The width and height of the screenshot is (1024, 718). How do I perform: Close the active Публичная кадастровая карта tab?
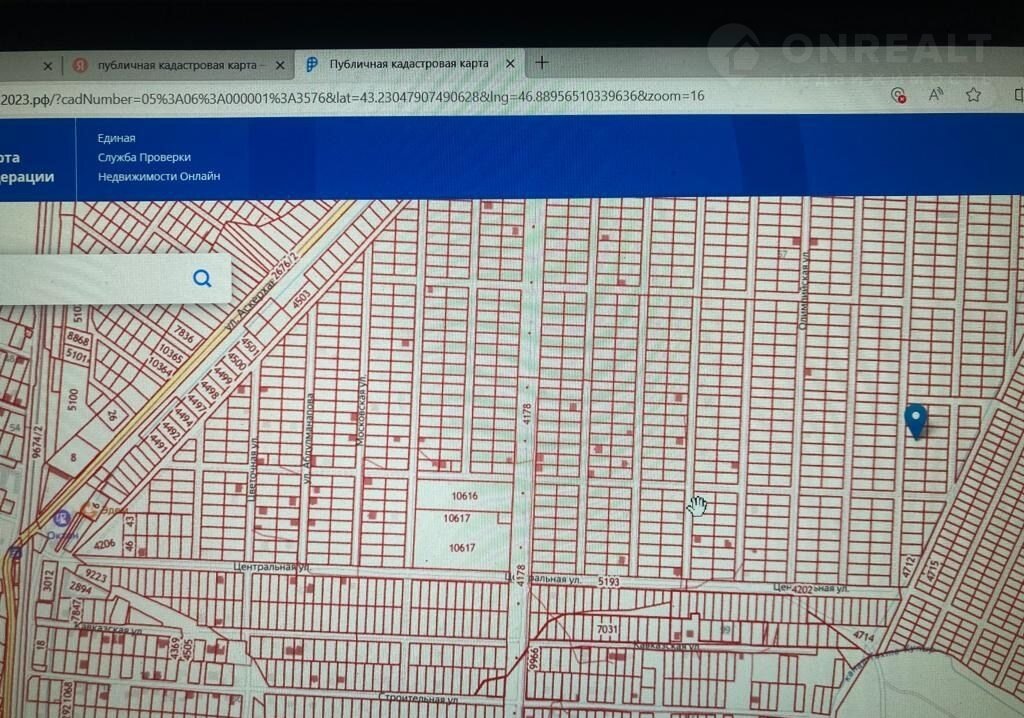coord(510,64)
